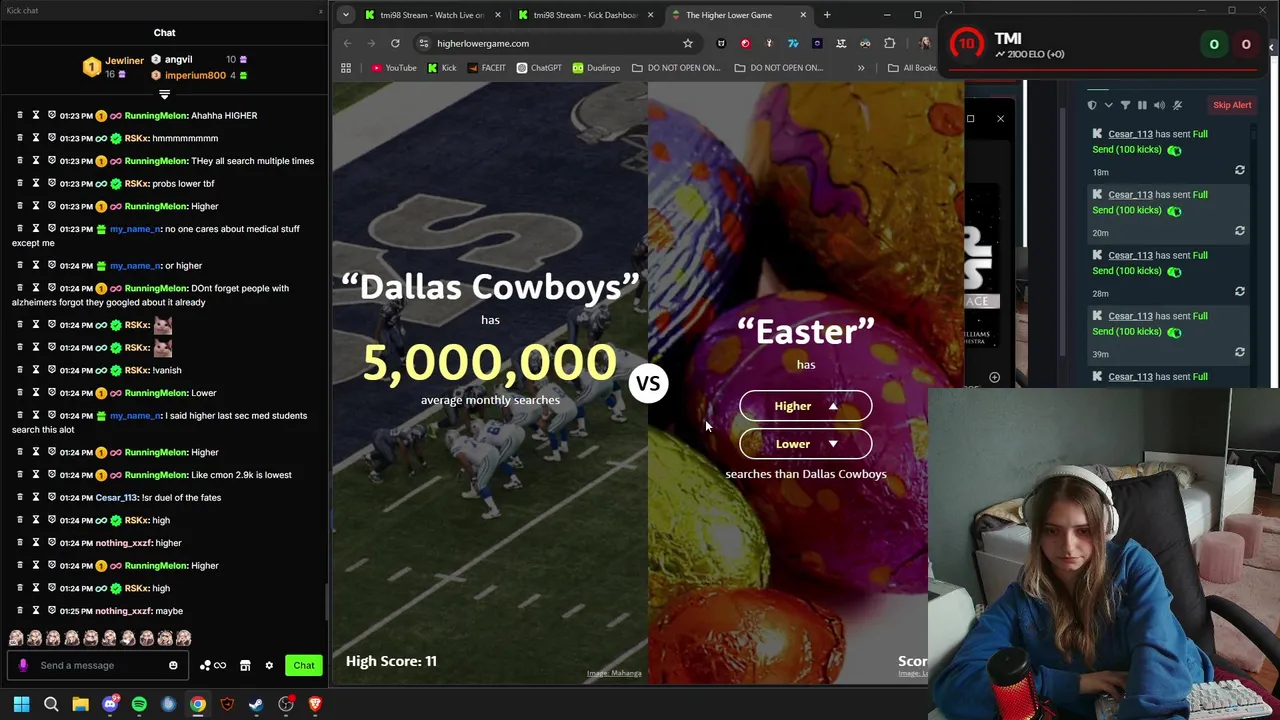Open the YouTube bookmark

[394, 68]
